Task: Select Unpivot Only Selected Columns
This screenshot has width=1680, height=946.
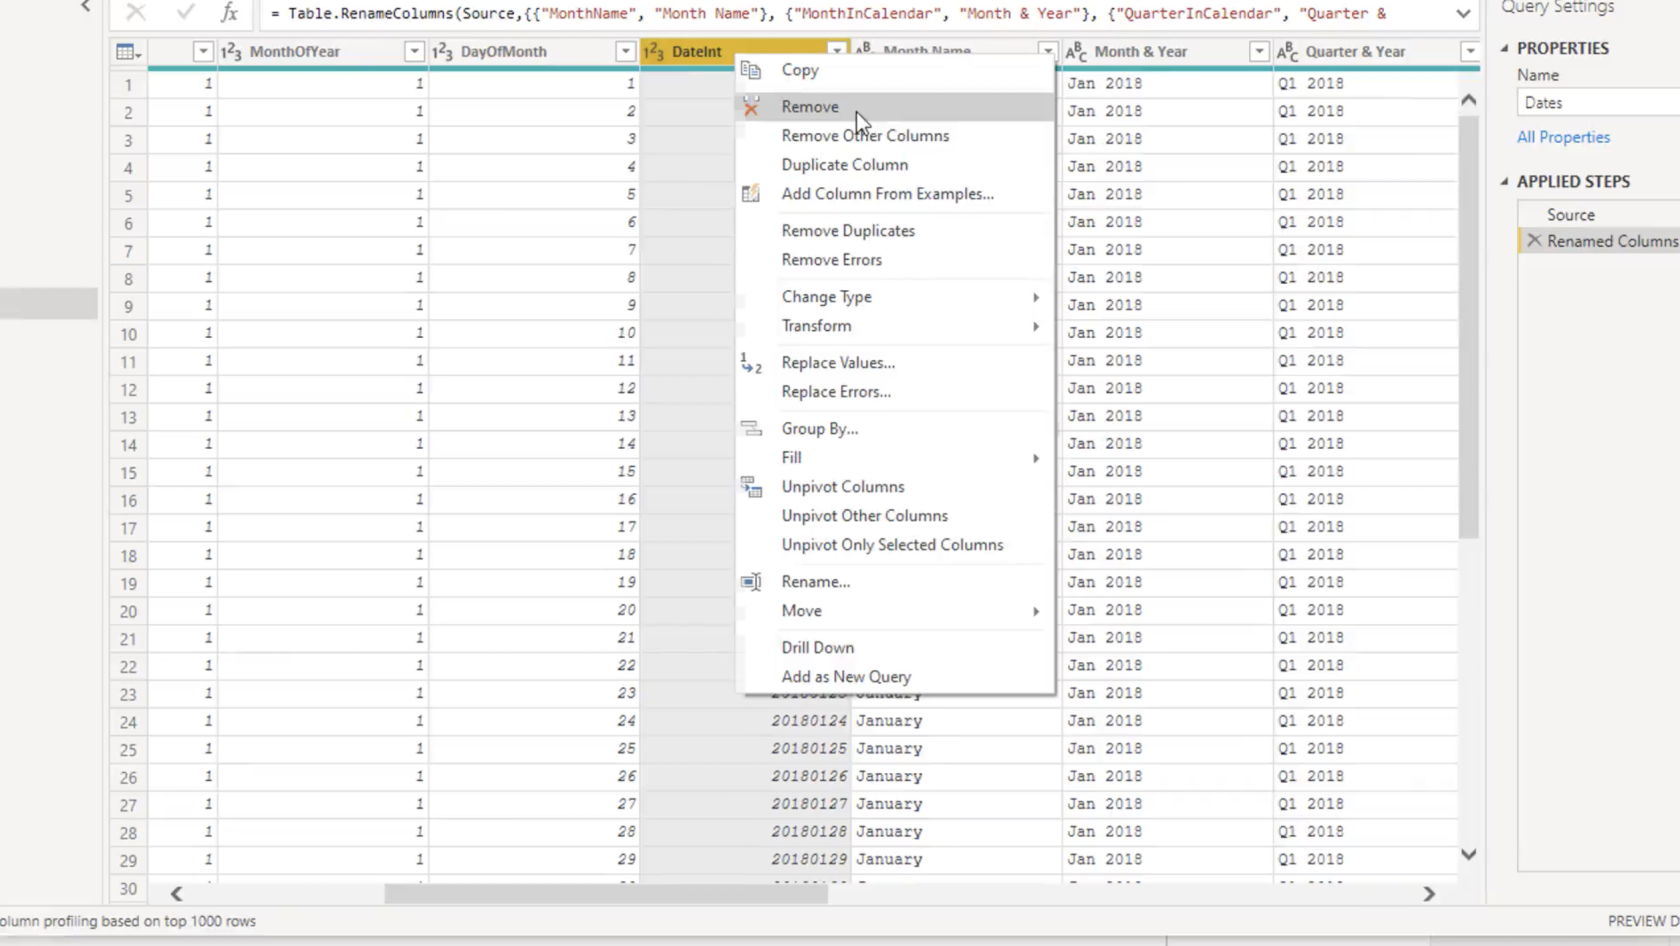Action: pos(895,545)
